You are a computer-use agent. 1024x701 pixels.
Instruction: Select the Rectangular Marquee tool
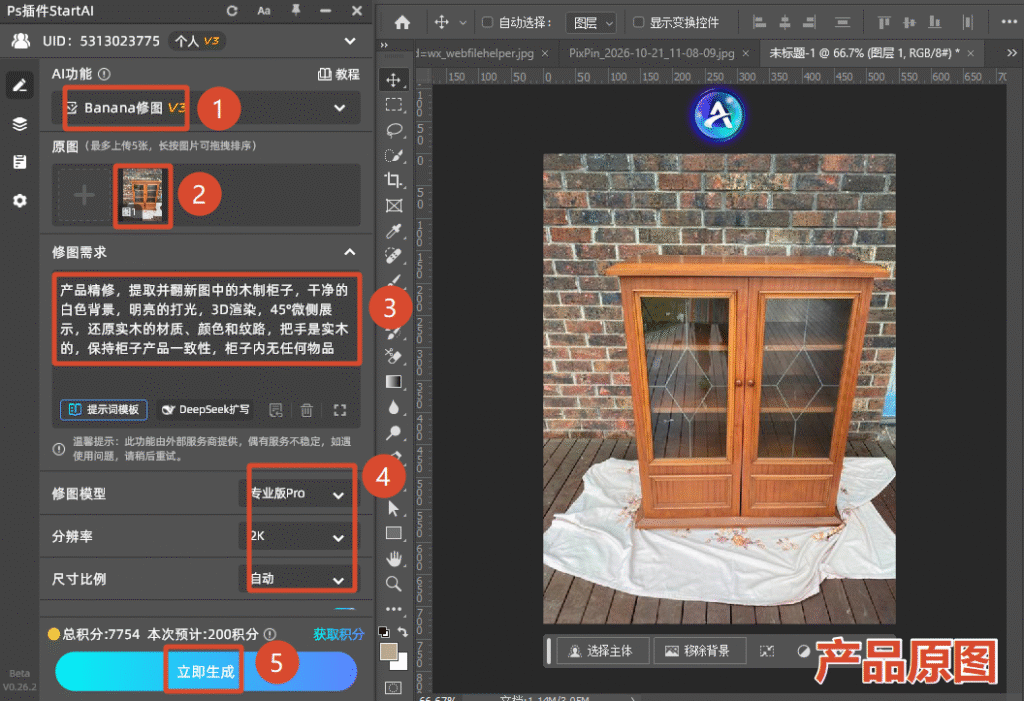393,105
